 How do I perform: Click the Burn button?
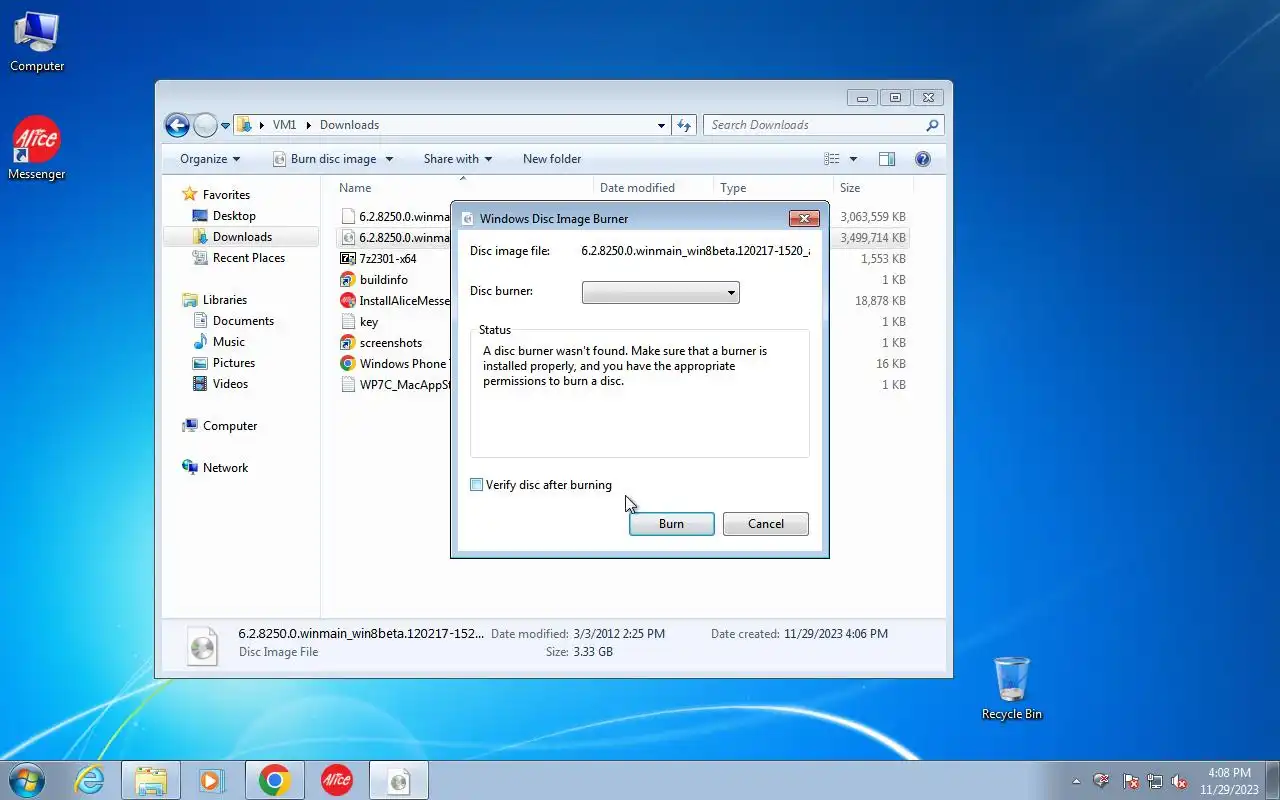pos(672,524)
